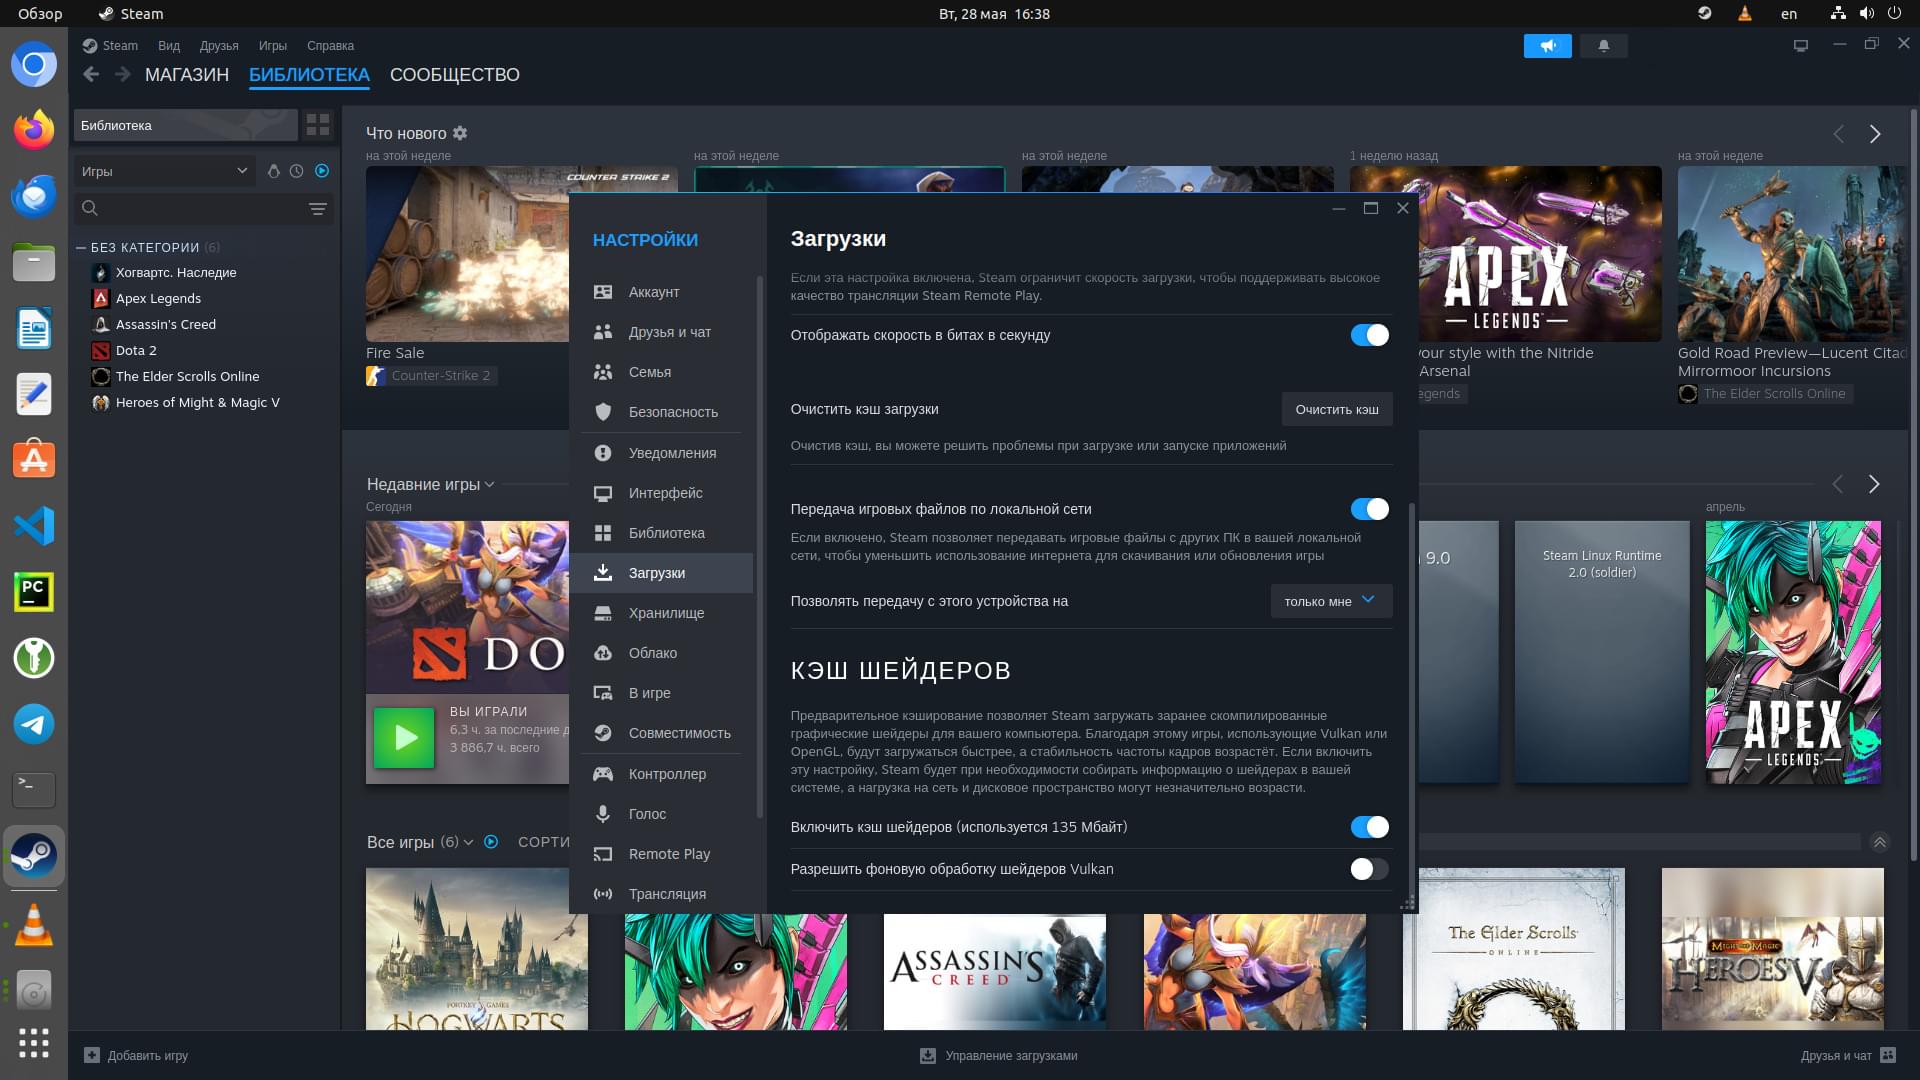Open the Steam menu
Image resolution: width=1920 pixels, height=1080 pixels.
tap(120, 46)
